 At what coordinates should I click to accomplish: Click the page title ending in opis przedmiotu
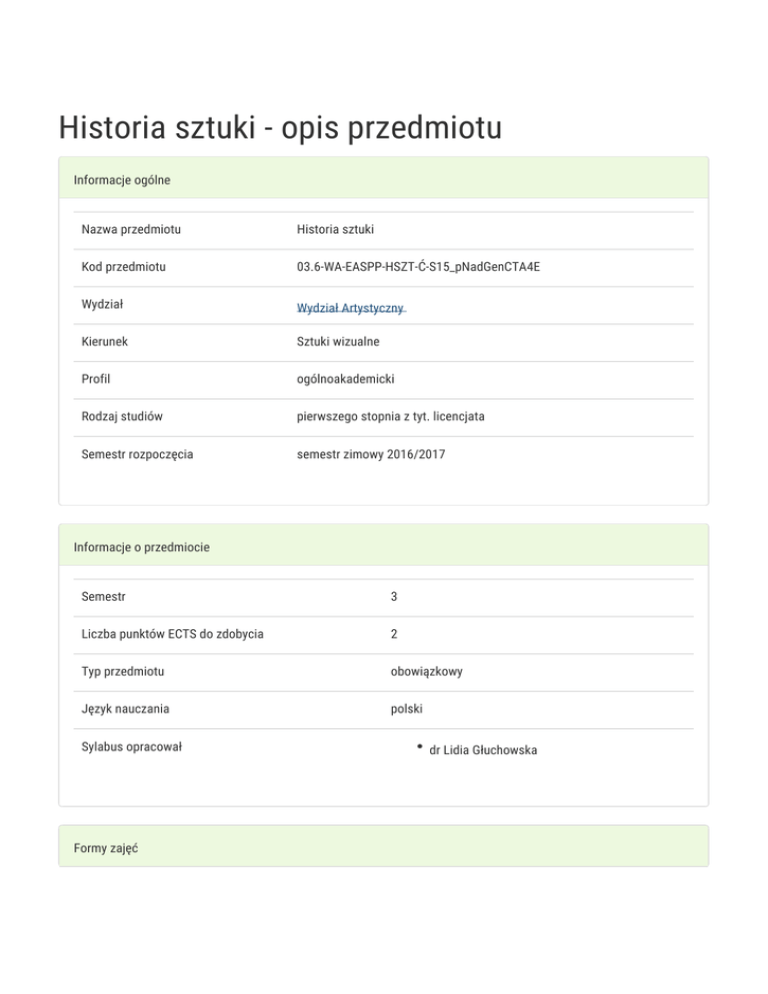280,128
